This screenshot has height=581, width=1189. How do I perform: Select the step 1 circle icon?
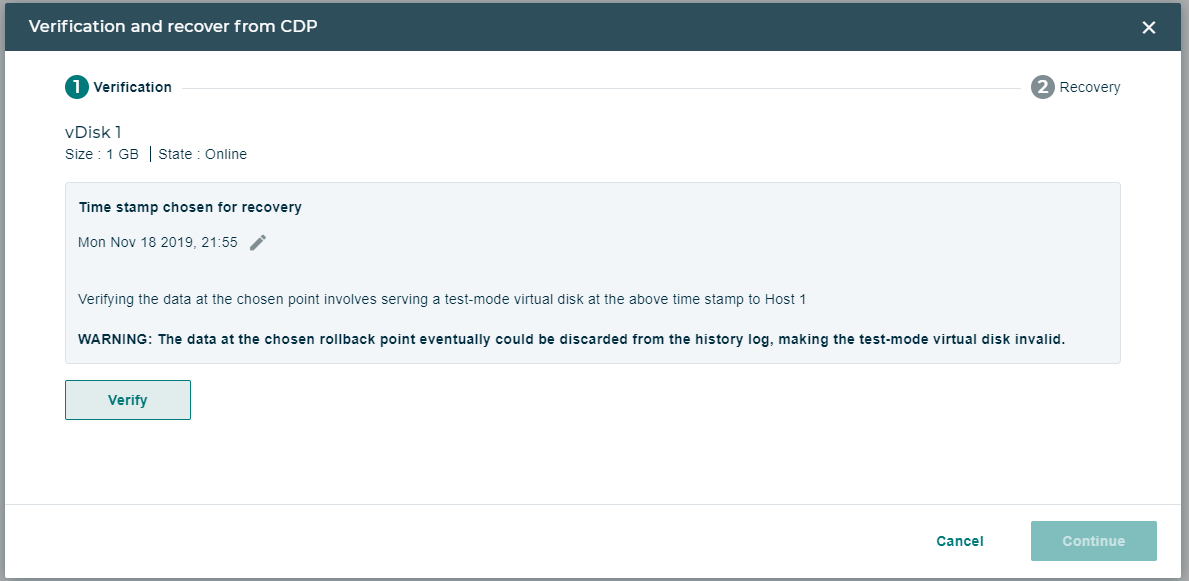(77, 87)
